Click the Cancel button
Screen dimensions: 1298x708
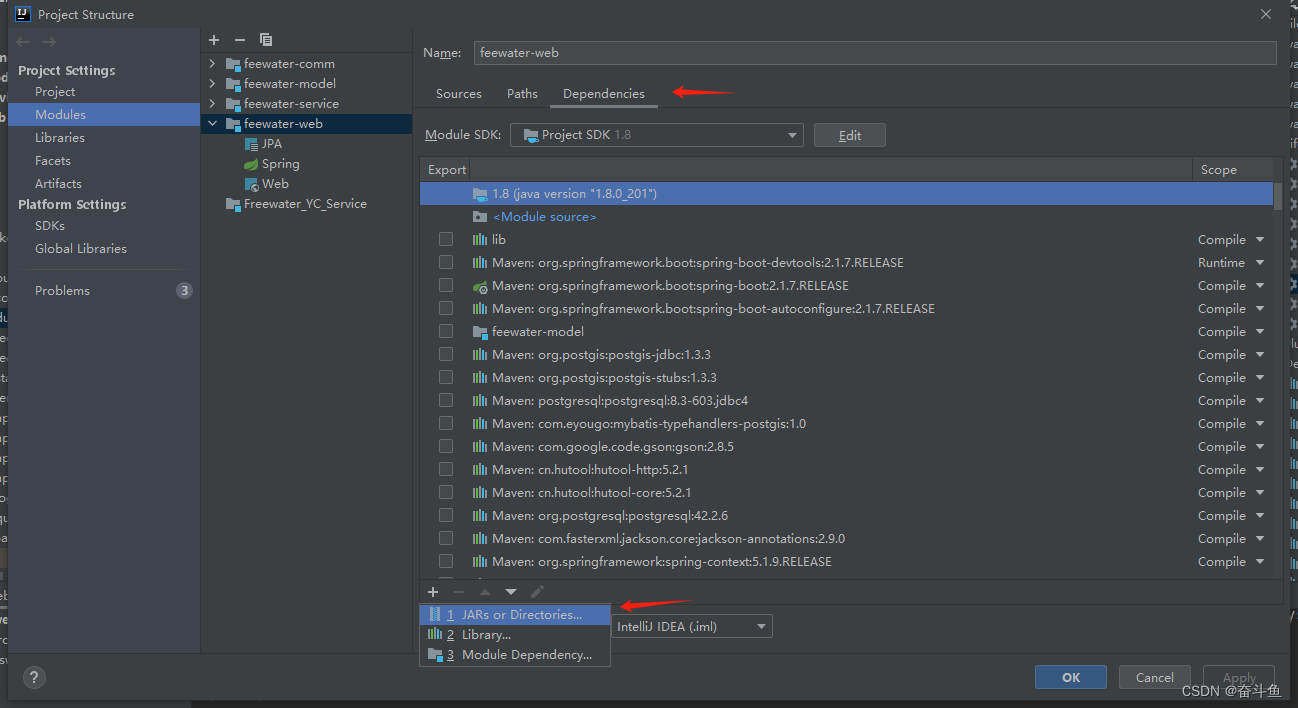[1155, 677]
